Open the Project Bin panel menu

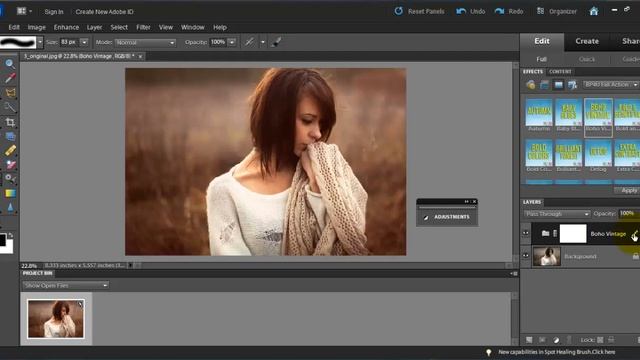(514, 273)
